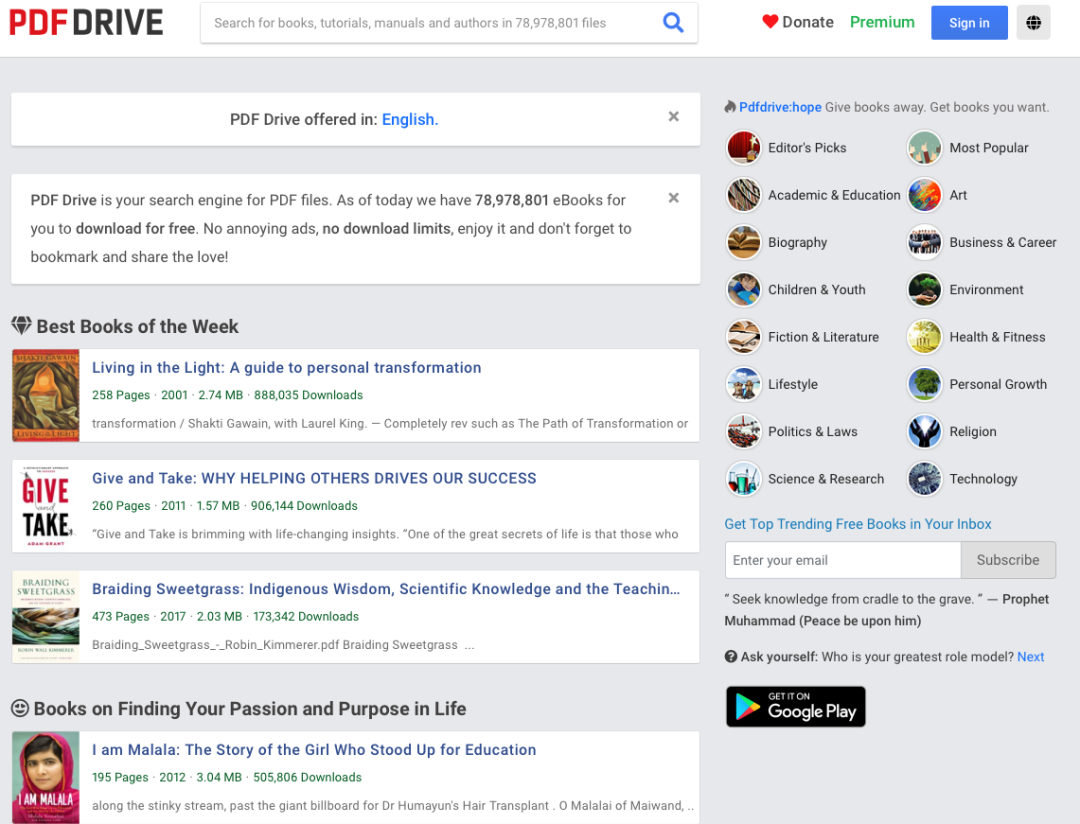Viewport: 1080px width, 824px height.
Task: Click the '906,144 Downloads' text
Action: point(304,506)
